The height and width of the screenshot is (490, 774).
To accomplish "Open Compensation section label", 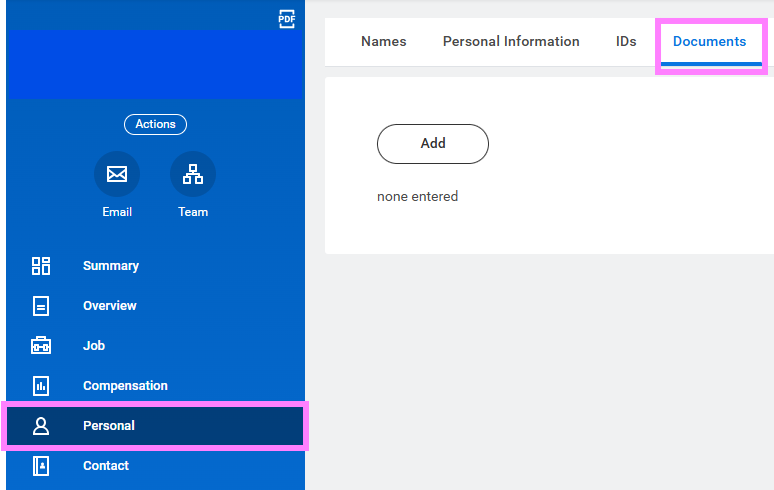I will pyautogui.click(x=125, y=386).
